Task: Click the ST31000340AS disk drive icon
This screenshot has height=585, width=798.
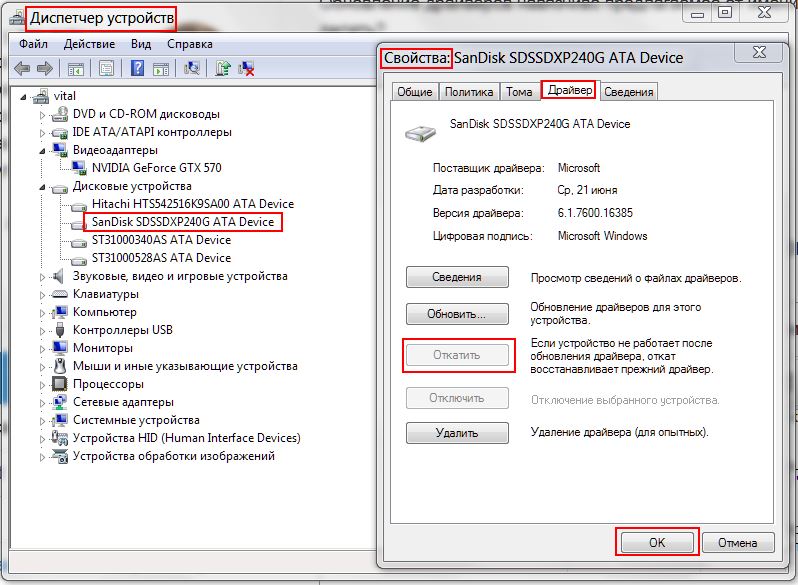Action: [x=79, y=242]
